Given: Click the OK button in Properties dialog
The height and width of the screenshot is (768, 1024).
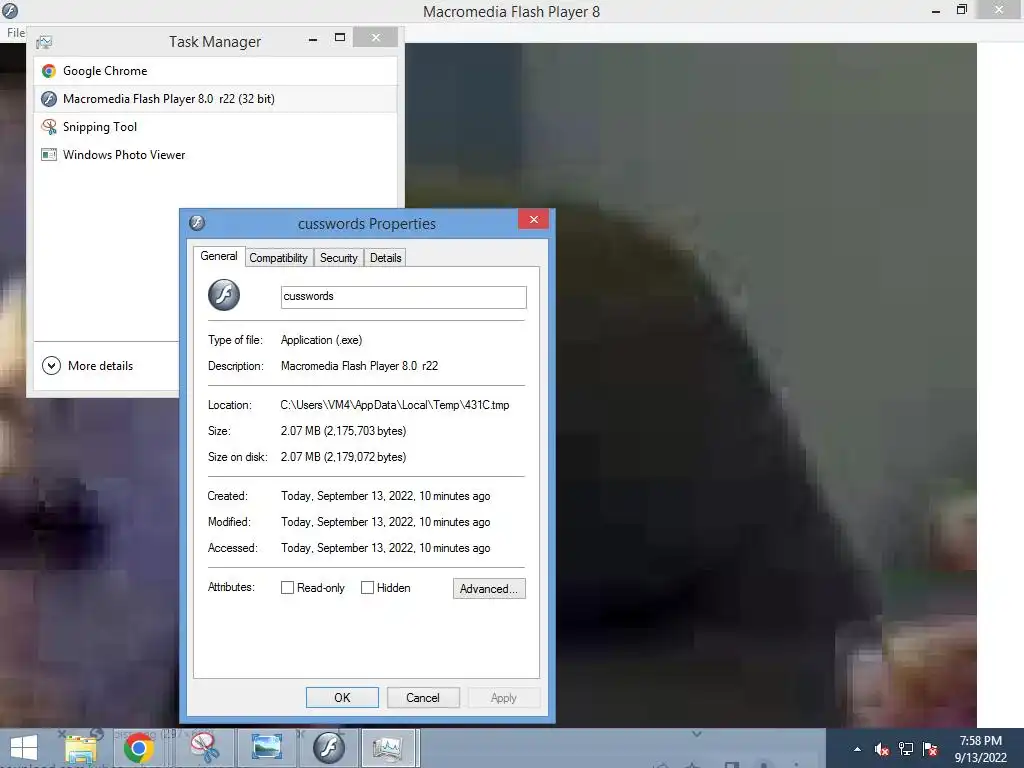Looking at the screenshot, I should [342, 697].
